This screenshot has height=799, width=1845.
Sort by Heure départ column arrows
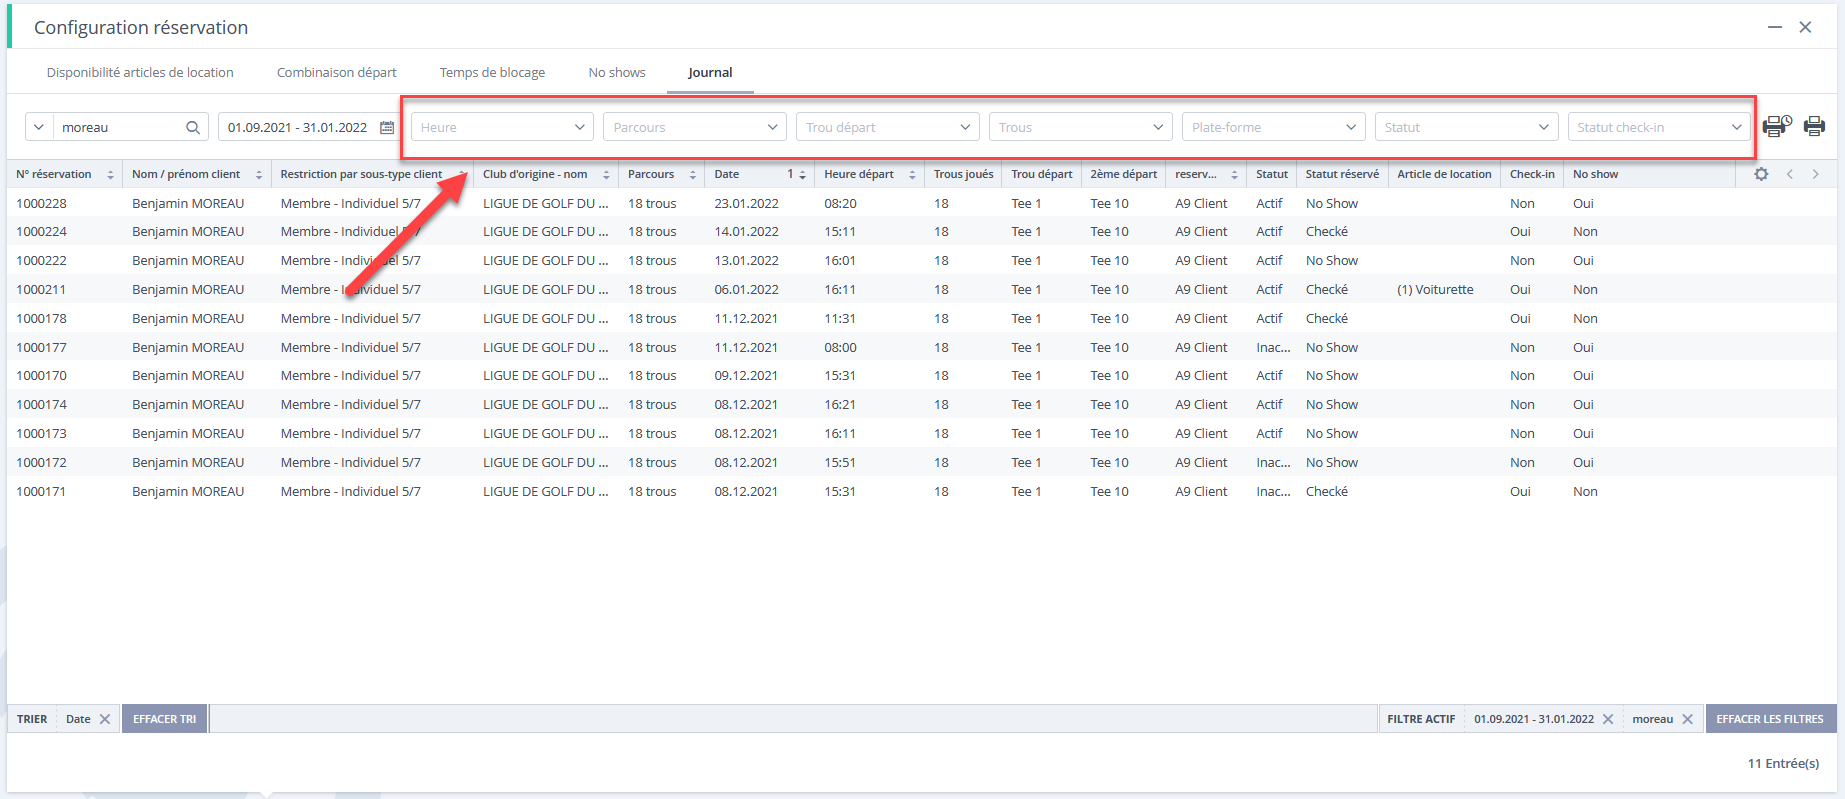[912, 175]
